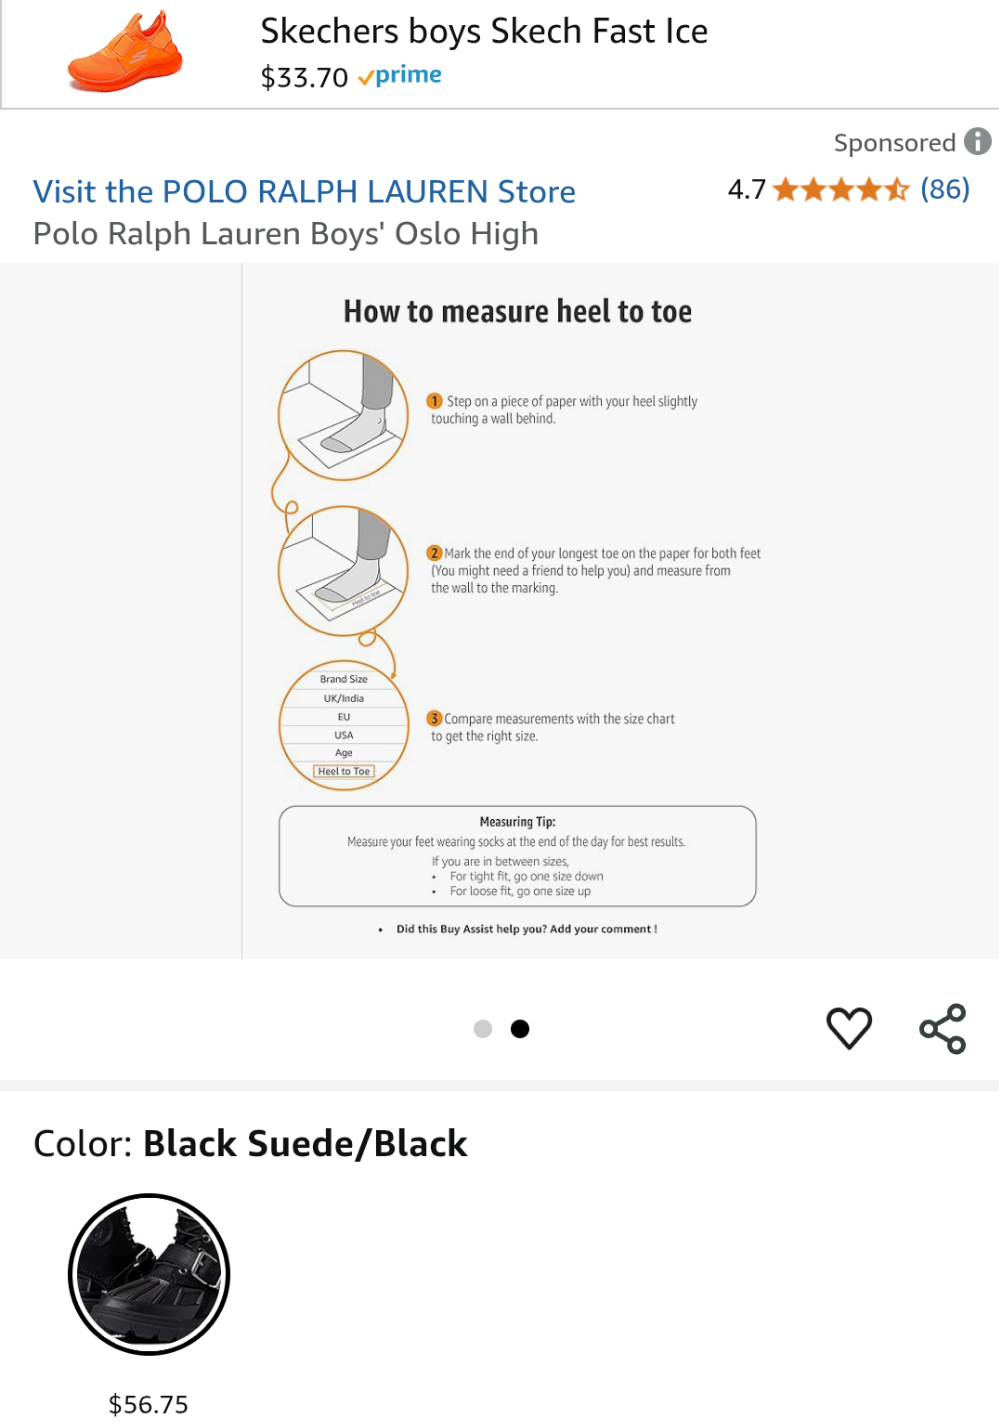Tap the prime badge logo
This screenshot has width=999, height=1425.
click(x=400, y=76)
